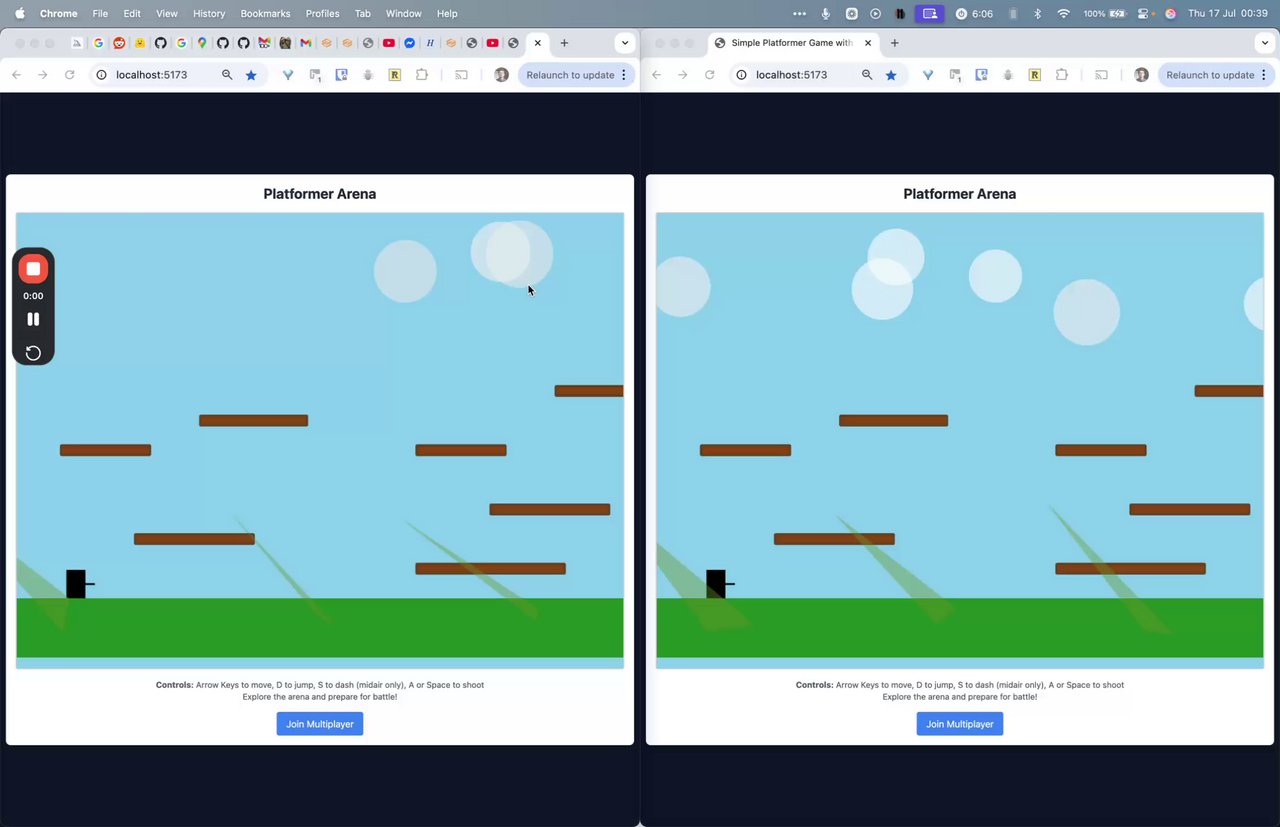Open the profile avatar in the left window
Screen dimensions: 1280x827
tap(502, 75)
